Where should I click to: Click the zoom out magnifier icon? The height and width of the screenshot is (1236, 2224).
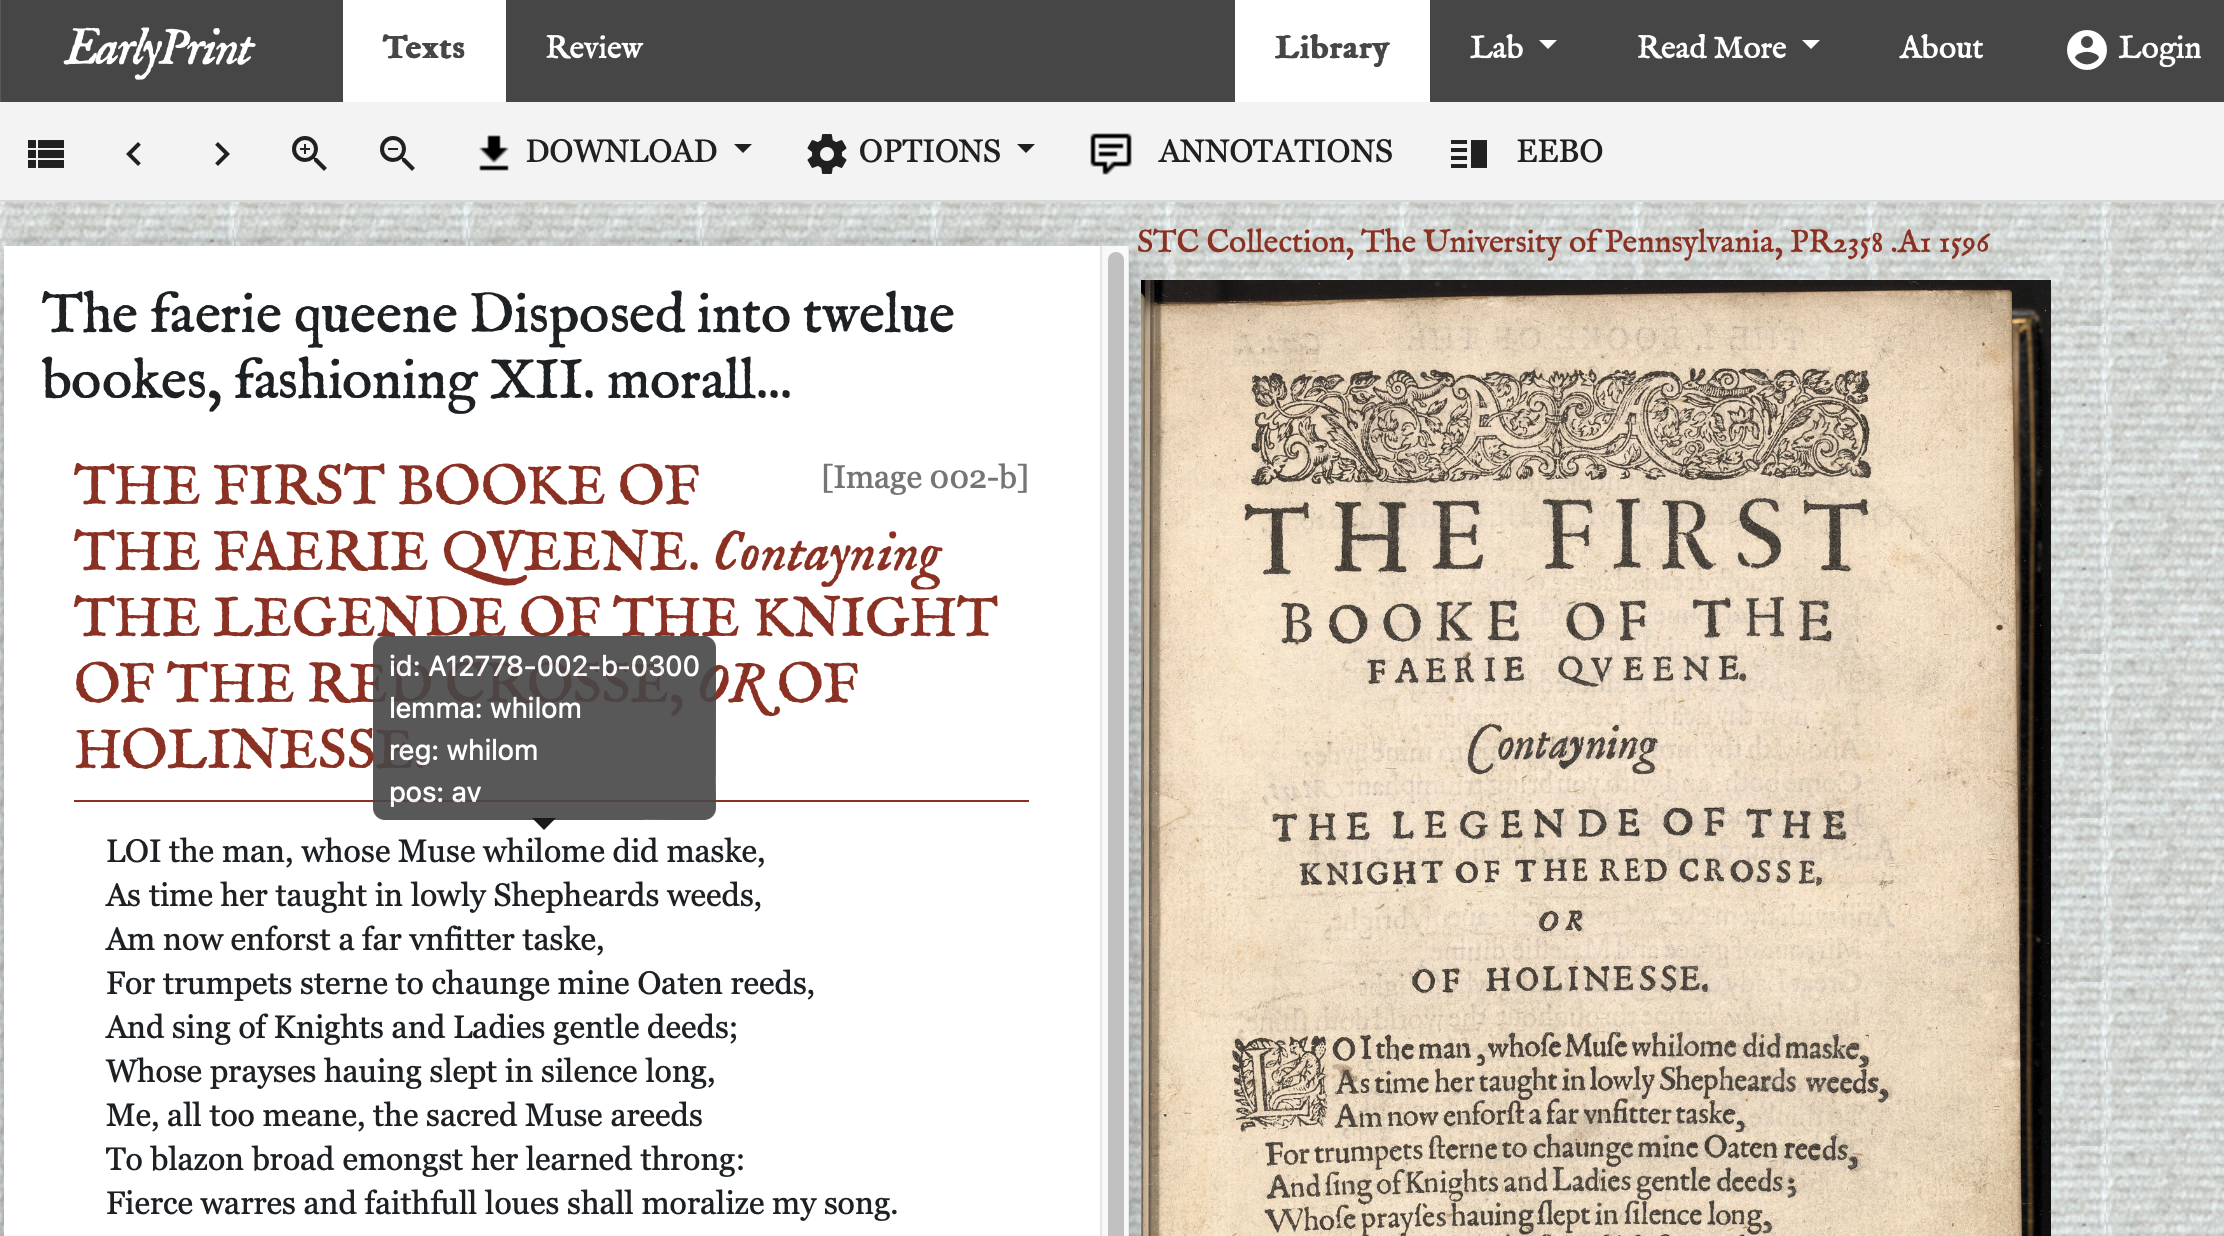point(397,153)
